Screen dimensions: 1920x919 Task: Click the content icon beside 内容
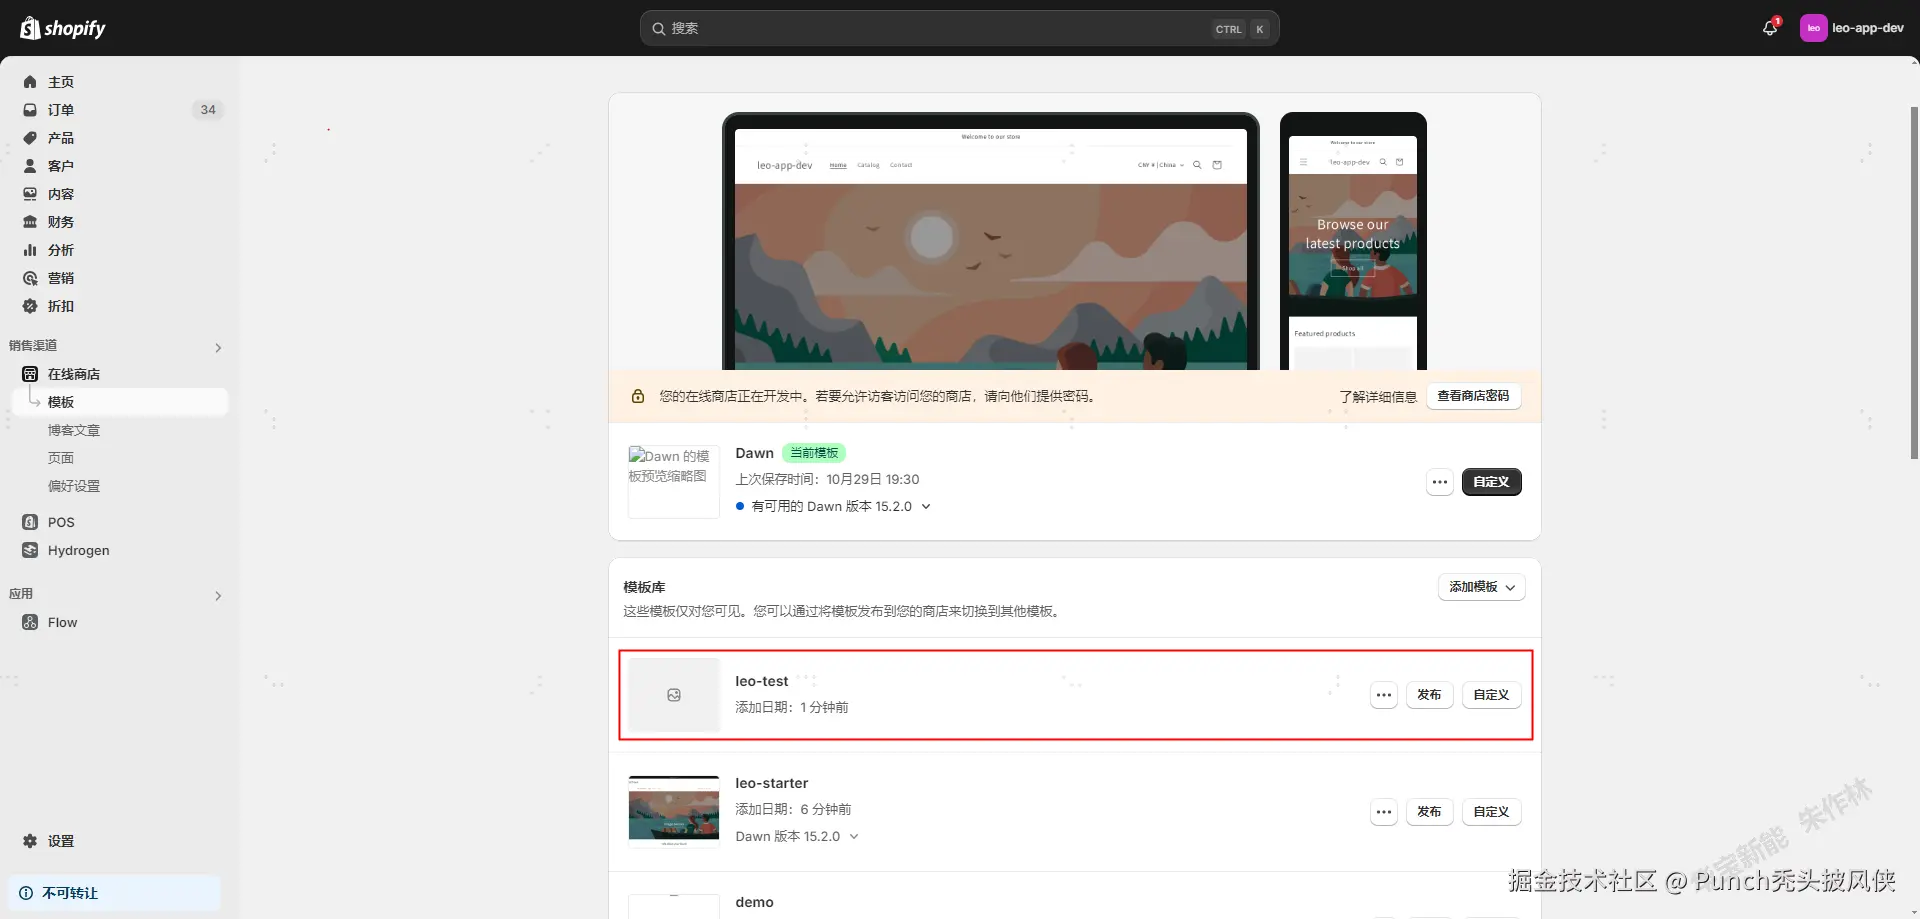(x=30, y=194)
